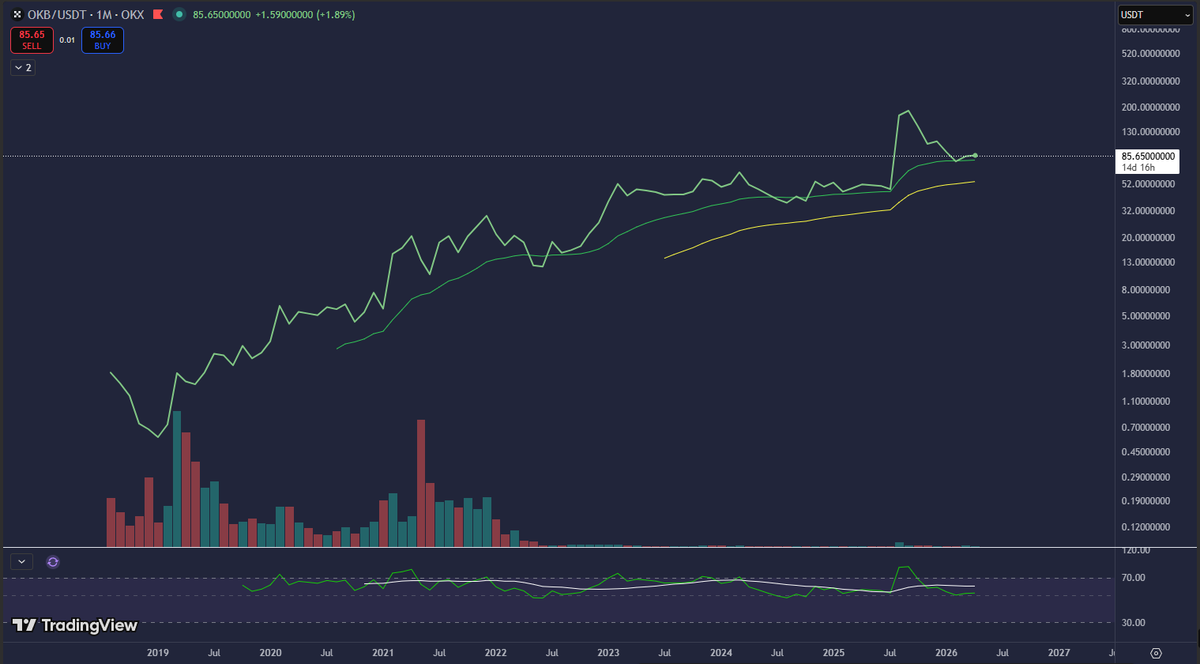1200x664 pixels.
Task: Click the BUY 85.66 button
Action: (102, 41)
